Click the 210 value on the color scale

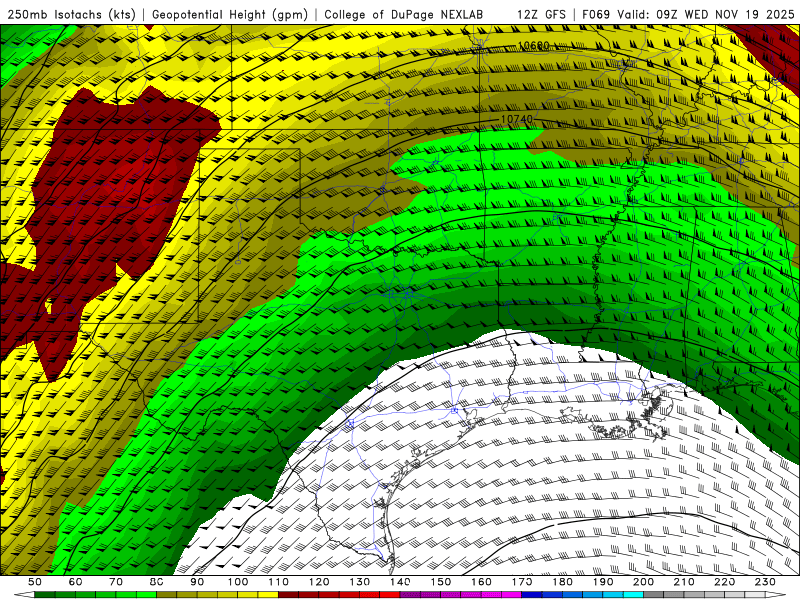[x=684, y=582]
